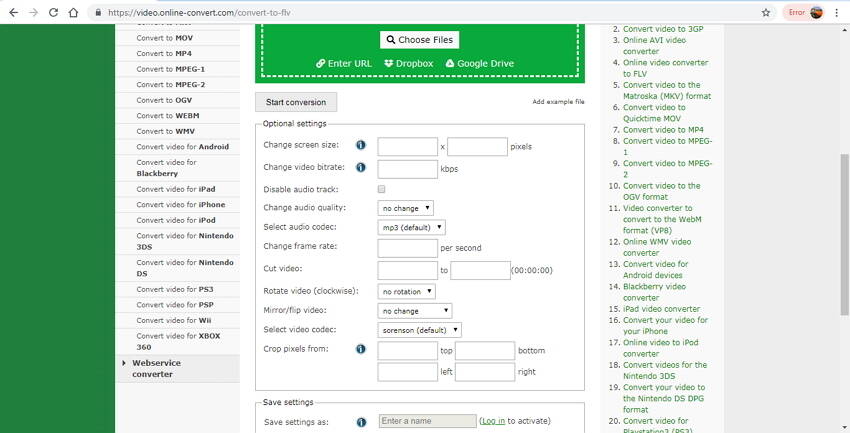Image resolution: width=850 pixels, height=433 pixels.
Task: Click the Add example file link
Action: pos(558,102)
